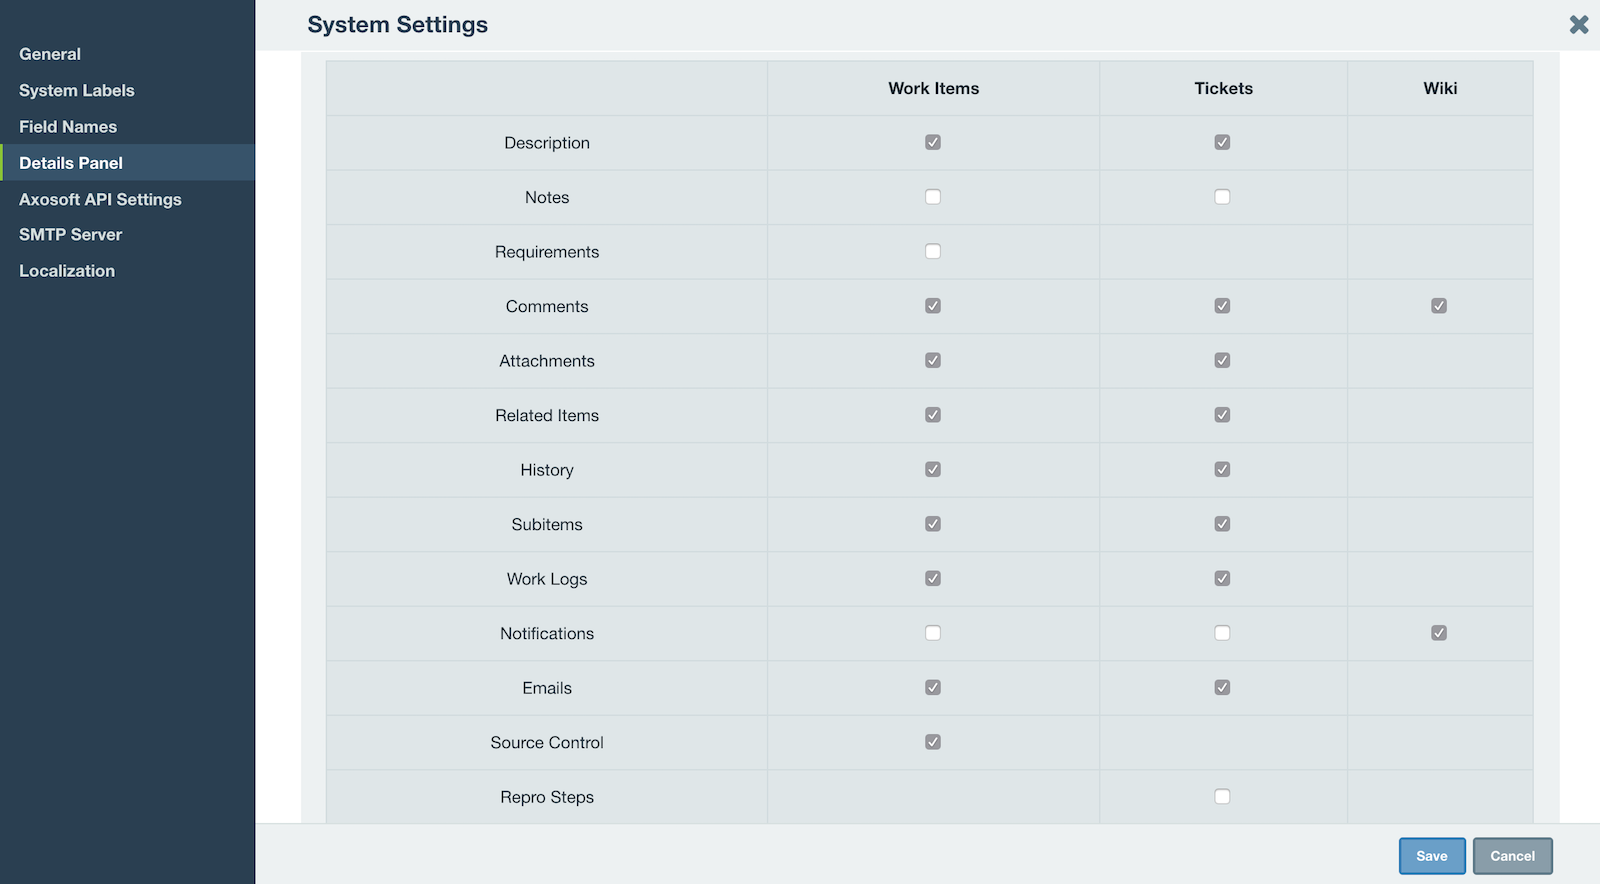The width and height of the screenshot is (1600, 884).
Task: Open the General settings section
Action: [x=50, y=54]
